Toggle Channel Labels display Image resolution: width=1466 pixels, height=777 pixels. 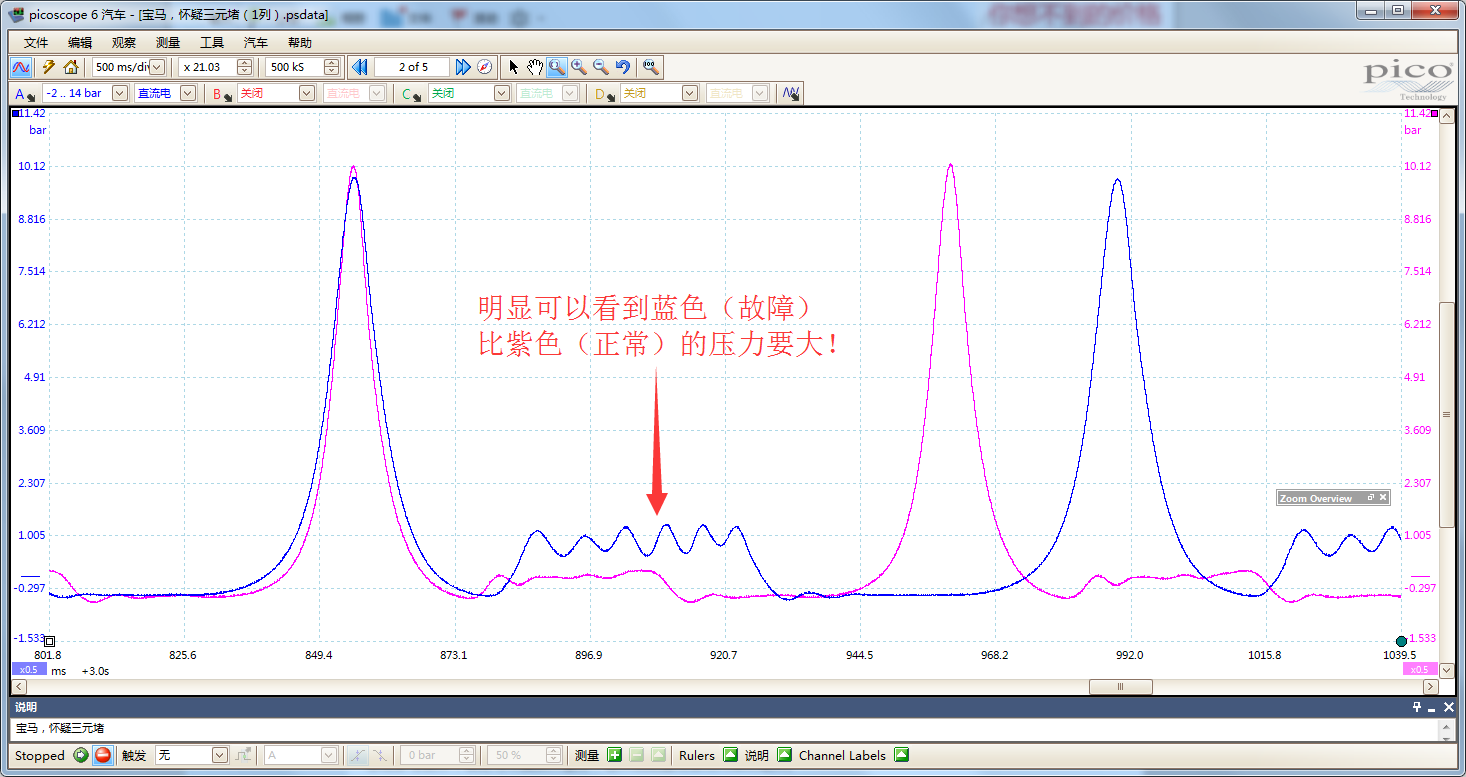point(901,755)
